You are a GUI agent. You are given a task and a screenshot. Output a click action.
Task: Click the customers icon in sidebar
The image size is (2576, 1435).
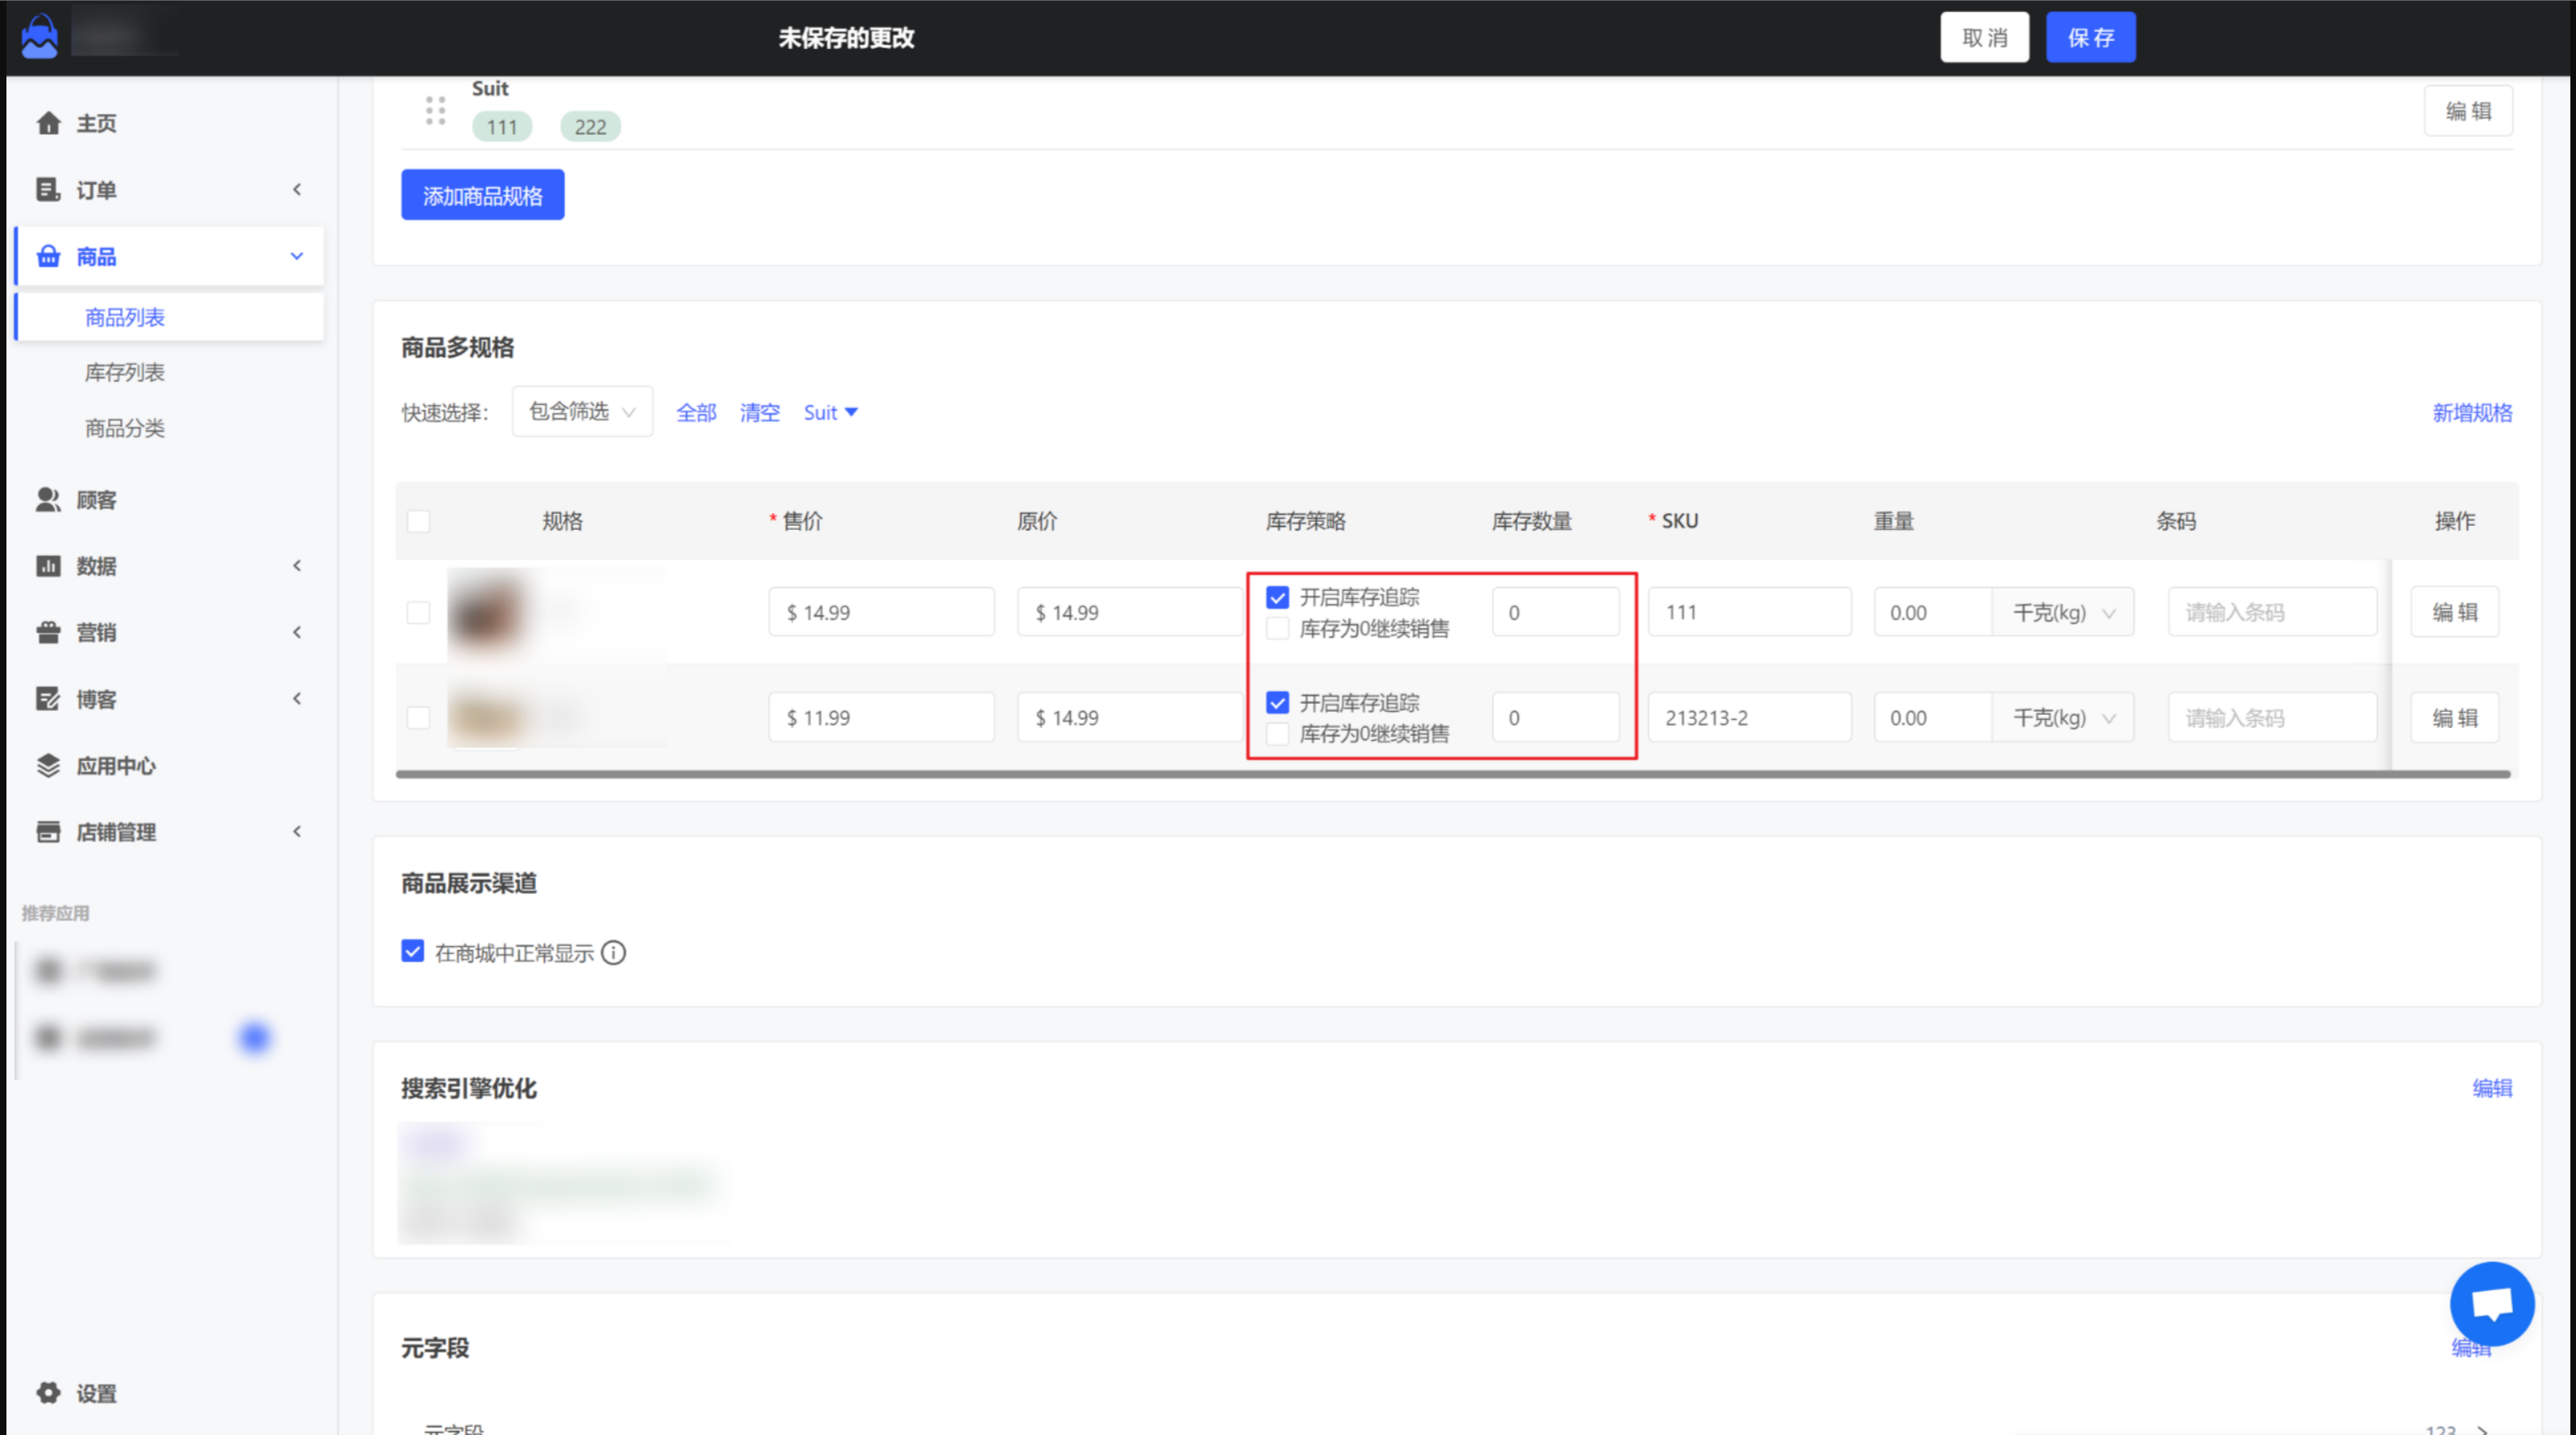48,499
